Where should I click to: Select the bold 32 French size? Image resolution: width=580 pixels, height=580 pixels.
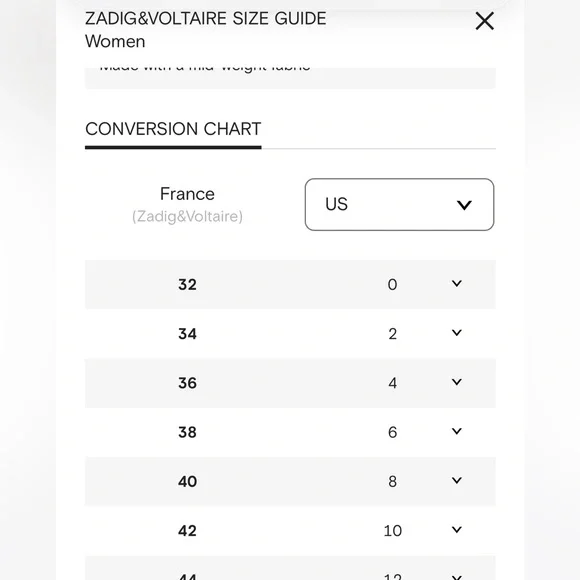[x=187, y=285]
